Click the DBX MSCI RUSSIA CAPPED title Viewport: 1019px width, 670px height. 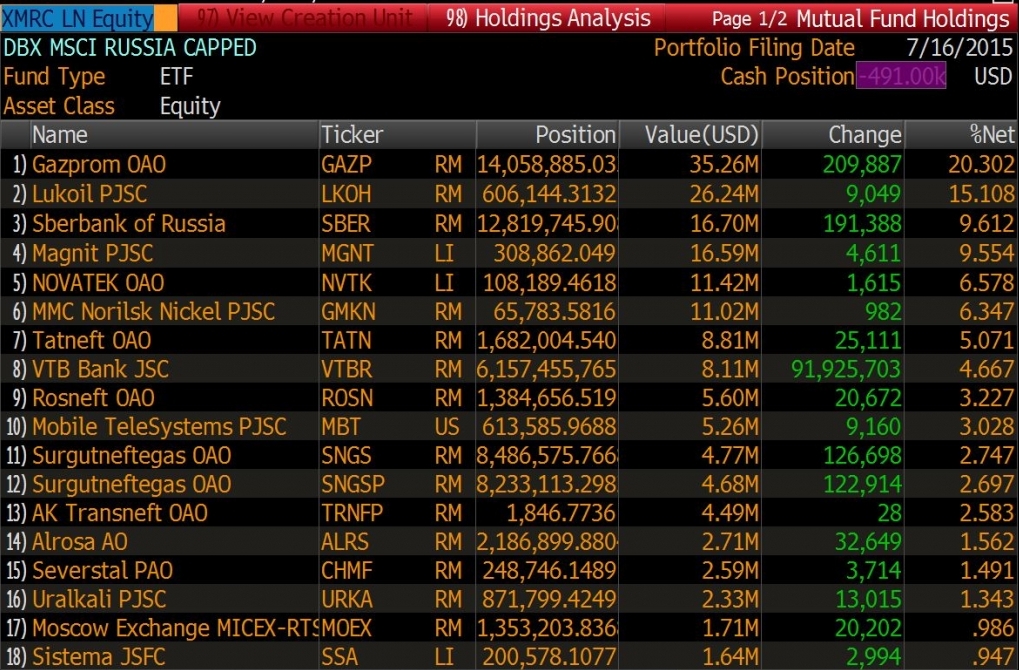pos(130,47)
